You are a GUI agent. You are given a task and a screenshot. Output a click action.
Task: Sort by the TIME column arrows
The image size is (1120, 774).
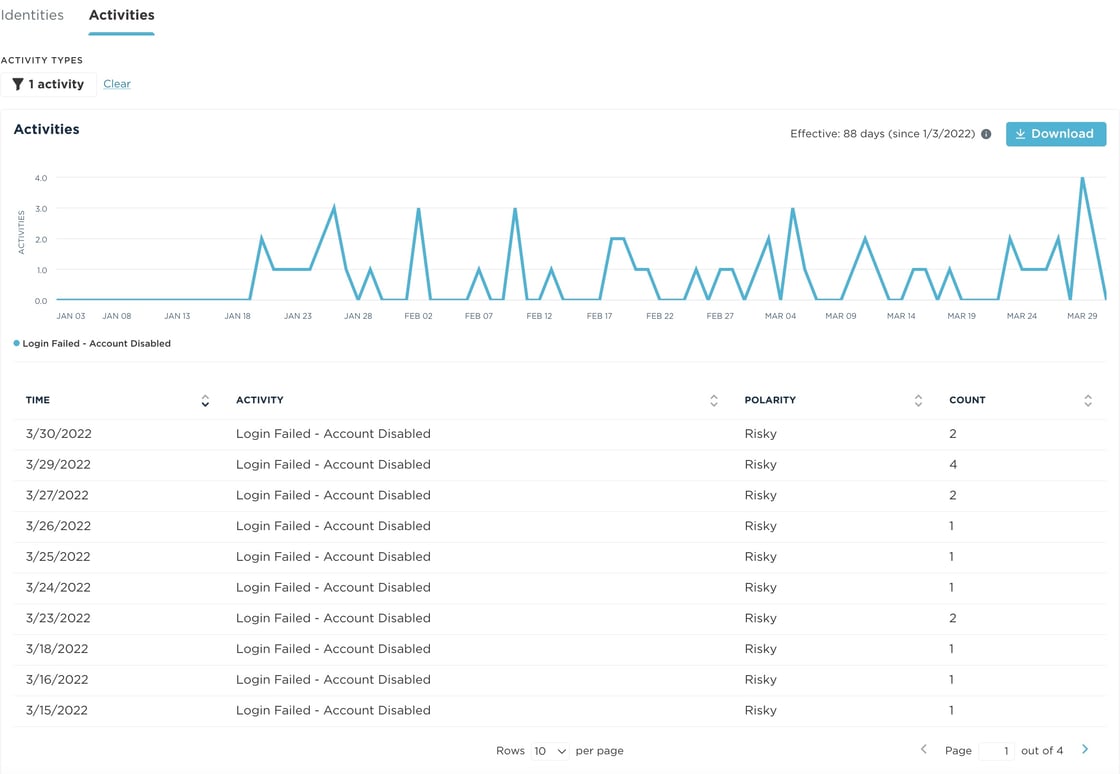pyautogui.click(x=205, y=401)
